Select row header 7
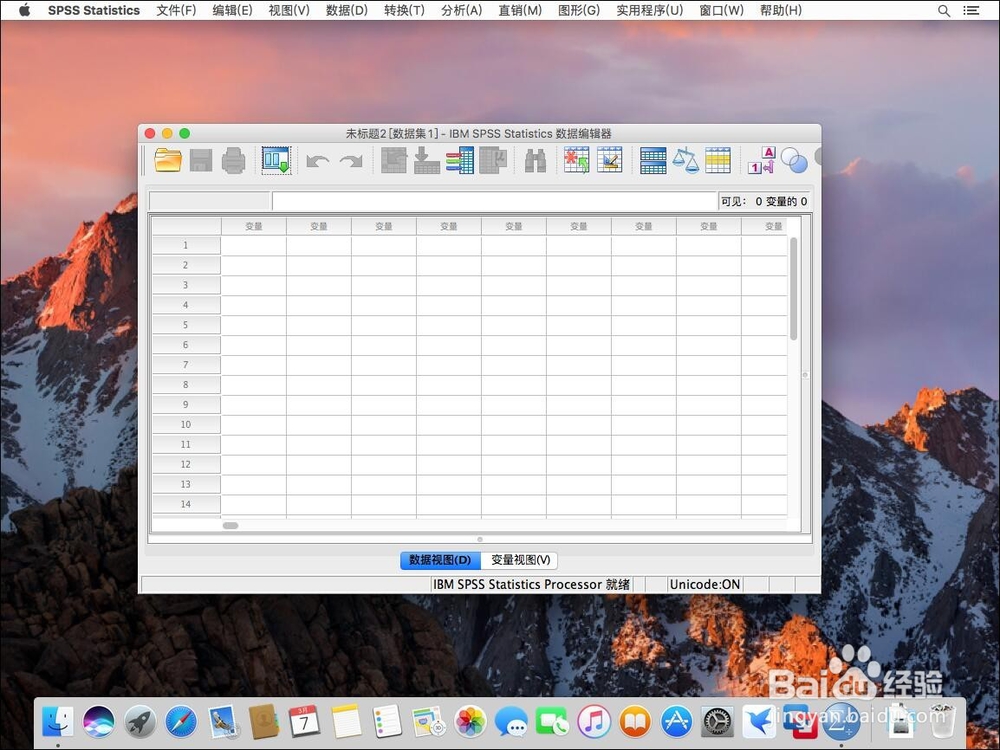1000x750 pixels. point(186,365)
